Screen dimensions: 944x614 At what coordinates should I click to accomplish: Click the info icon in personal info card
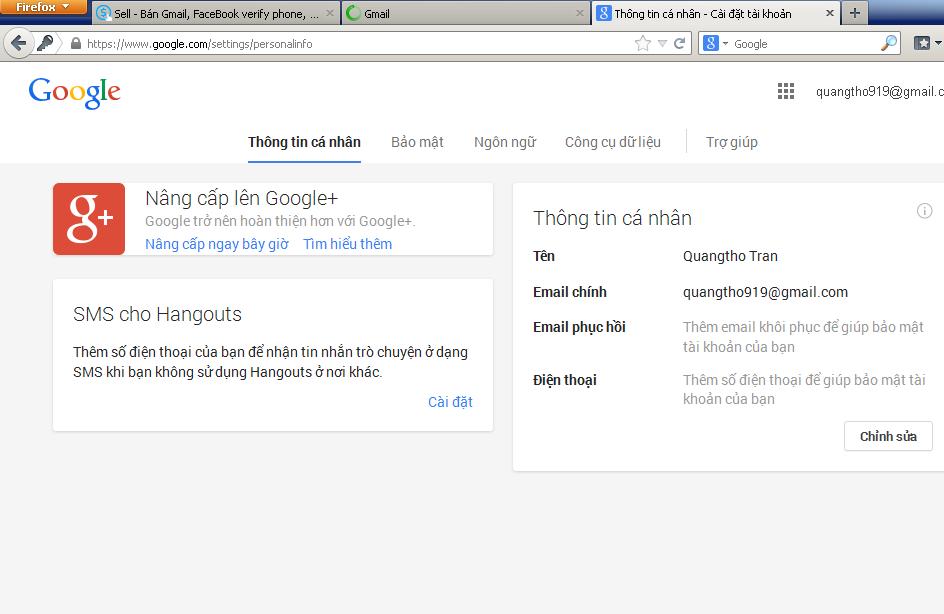pyautogui.click(x=924, y=211)
